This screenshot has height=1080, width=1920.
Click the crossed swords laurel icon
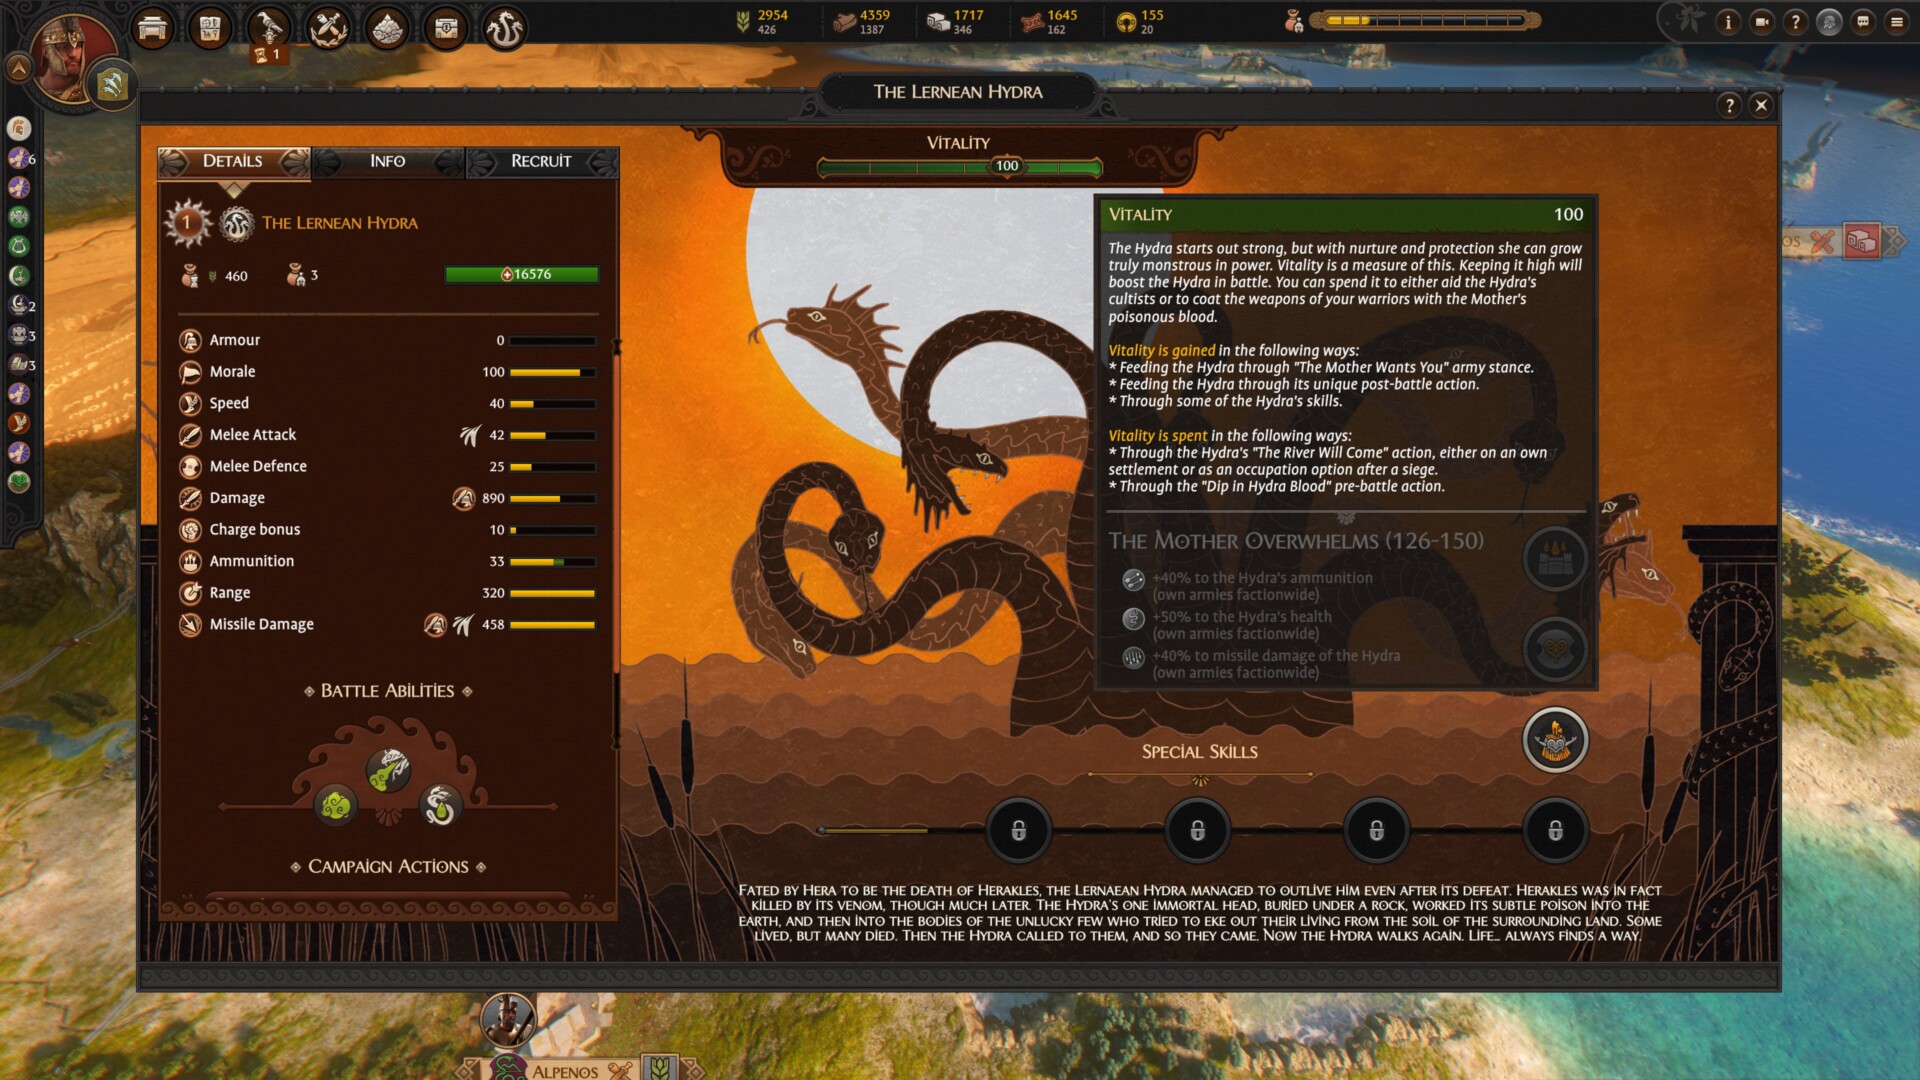(x=328, y=28)
